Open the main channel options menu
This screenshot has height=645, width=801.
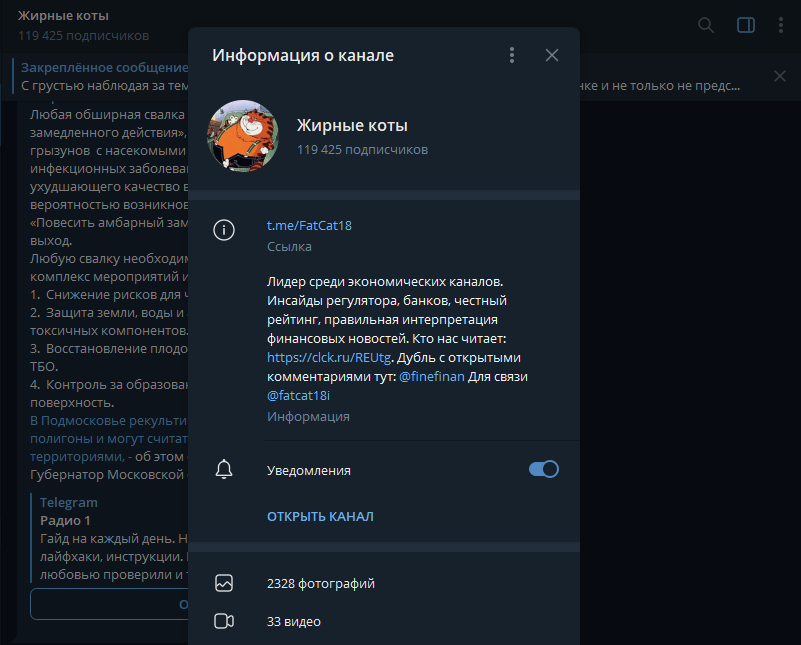coord(781,25)
